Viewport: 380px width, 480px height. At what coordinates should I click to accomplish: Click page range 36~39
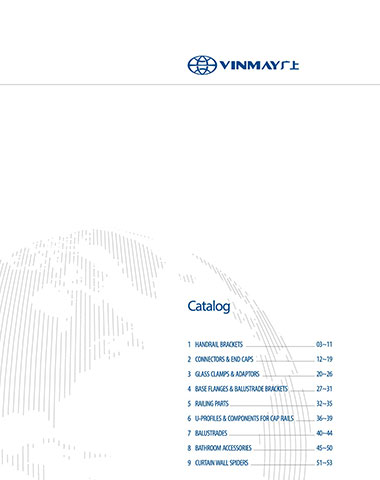(324, 418)
